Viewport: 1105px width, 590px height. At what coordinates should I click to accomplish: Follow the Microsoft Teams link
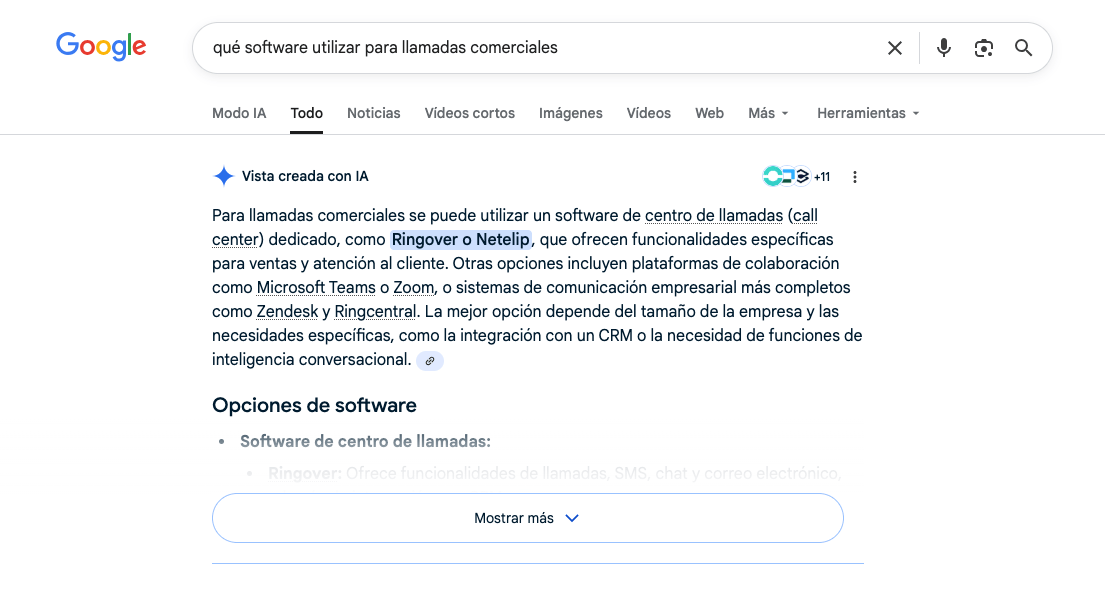316,287
